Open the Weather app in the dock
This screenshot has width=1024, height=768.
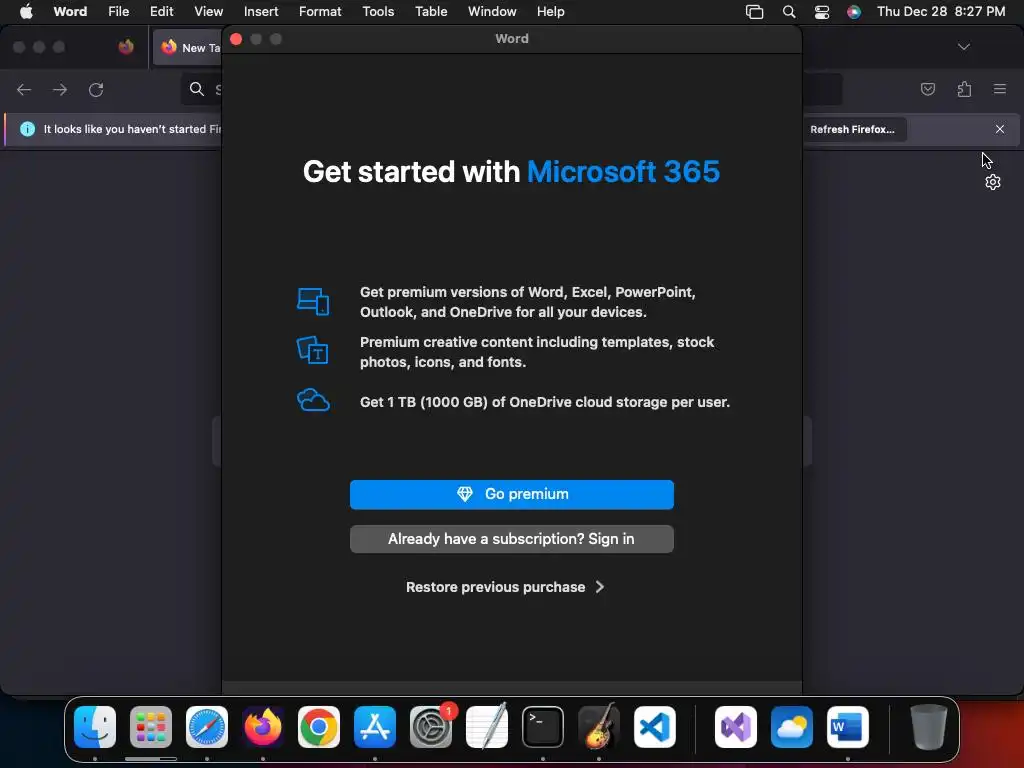[x=792, y=726]
